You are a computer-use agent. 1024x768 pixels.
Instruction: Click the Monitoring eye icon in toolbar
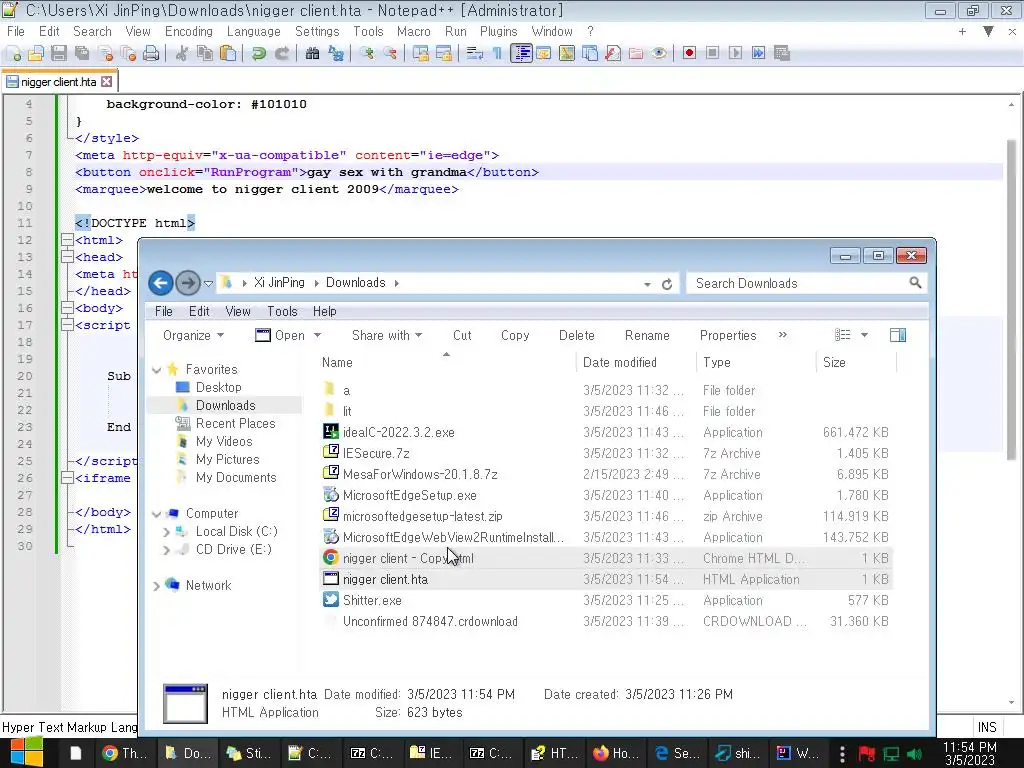pos(659,54)
